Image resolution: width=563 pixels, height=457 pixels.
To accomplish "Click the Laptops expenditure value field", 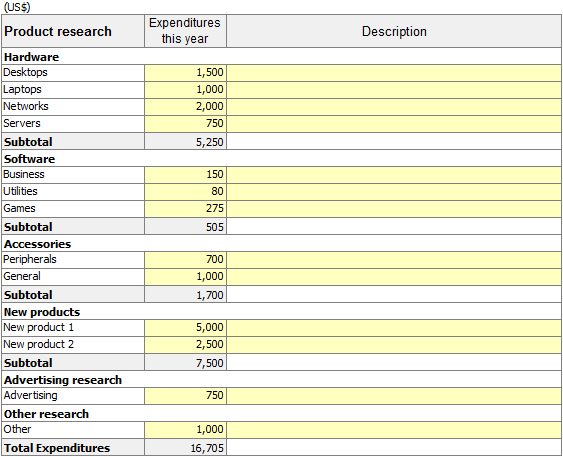I will click(x=185, y=90).
